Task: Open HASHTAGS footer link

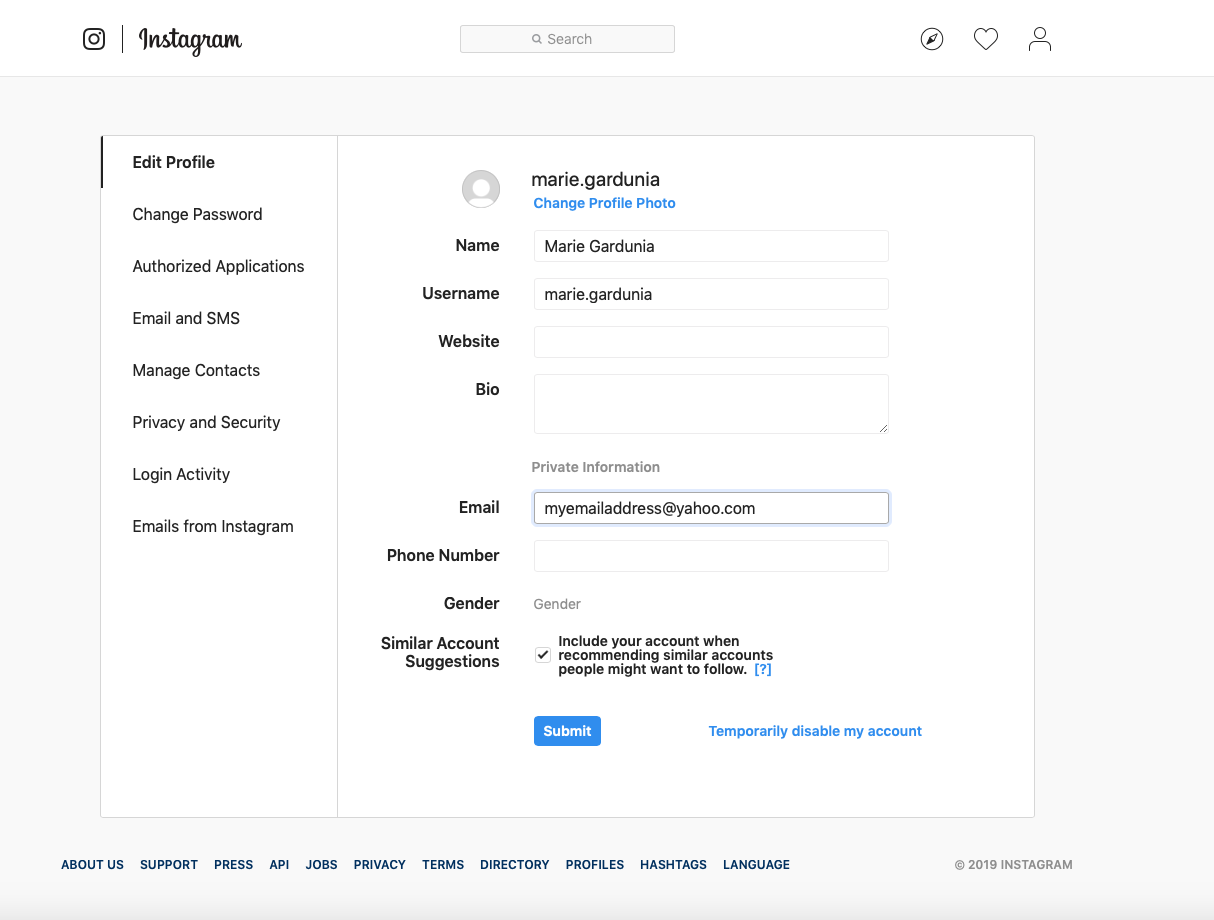Action: pyautogui.click(x=673, y=865)
